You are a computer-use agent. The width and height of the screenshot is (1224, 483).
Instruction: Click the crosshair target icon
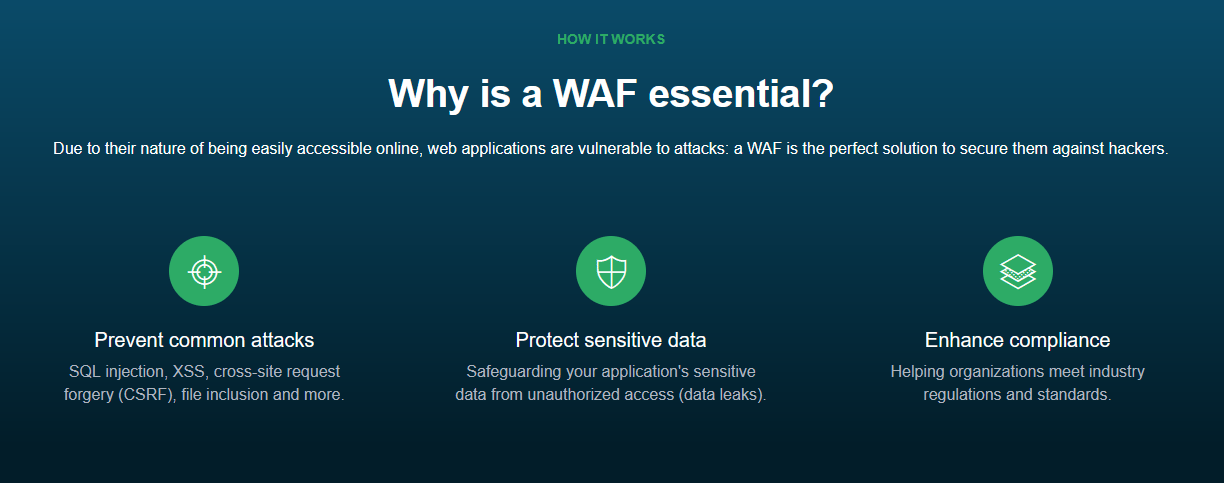(204, 271)
